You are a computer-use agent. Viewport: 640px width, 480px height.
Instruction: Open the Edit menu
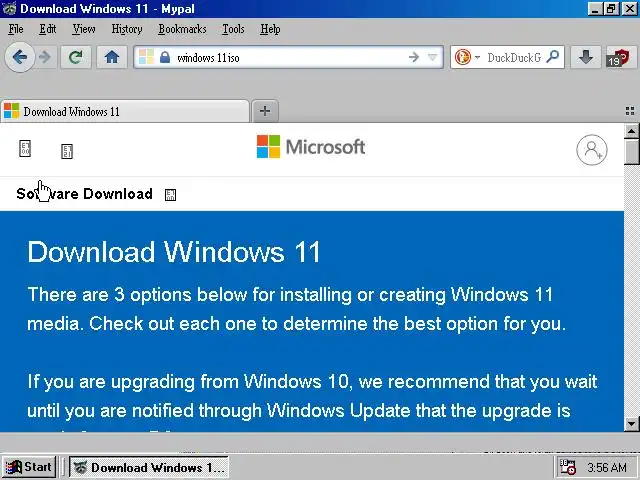(x=47, y=29)
